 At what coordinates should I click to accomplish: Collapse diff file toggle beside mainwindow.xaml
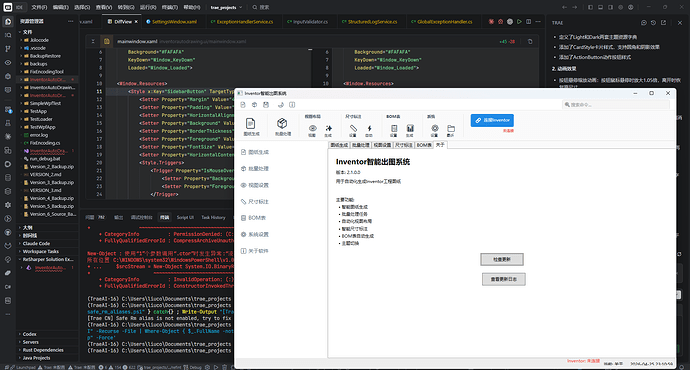click(93, 41)
